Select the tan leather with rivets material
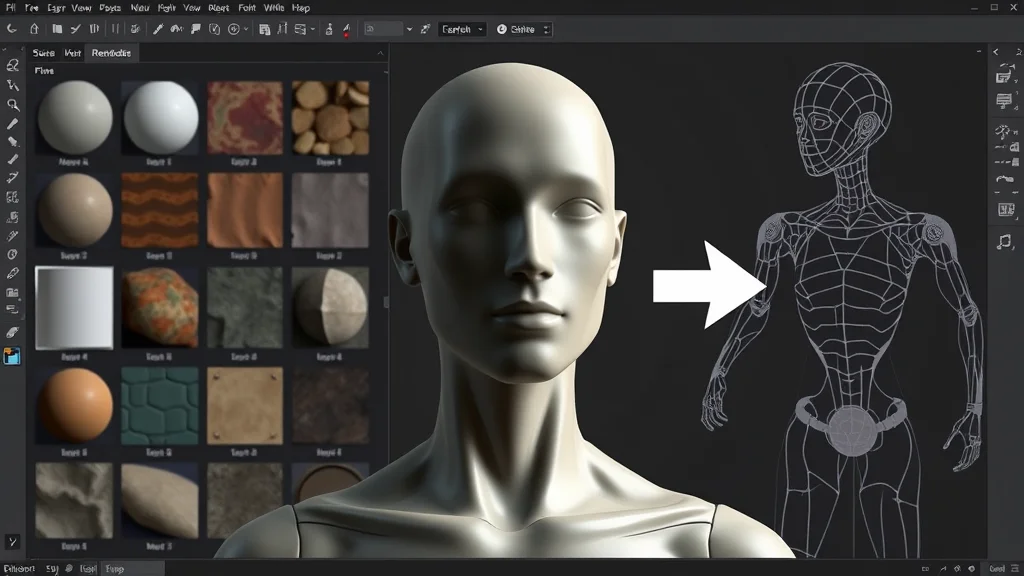The image size is (1024, 576). [245, 406]
